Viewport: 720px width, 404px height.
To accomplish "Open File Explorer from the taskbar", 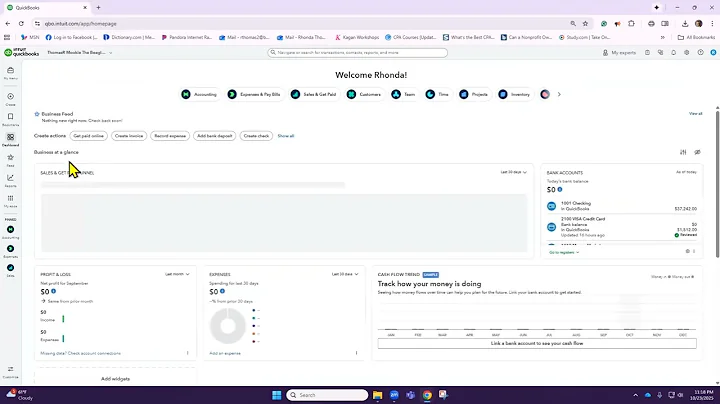I will pyautogui.click(x=377, y=395).
